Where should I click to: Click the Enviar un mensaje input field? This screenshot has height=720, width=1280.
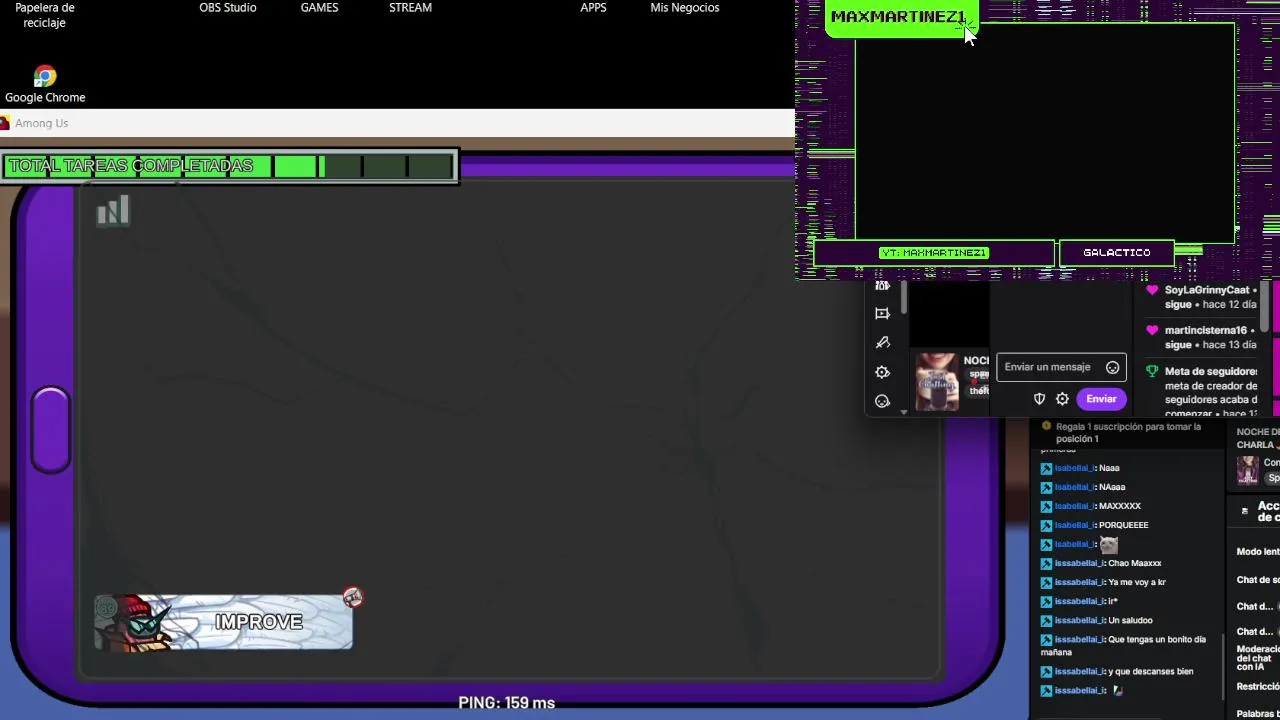1061,367
